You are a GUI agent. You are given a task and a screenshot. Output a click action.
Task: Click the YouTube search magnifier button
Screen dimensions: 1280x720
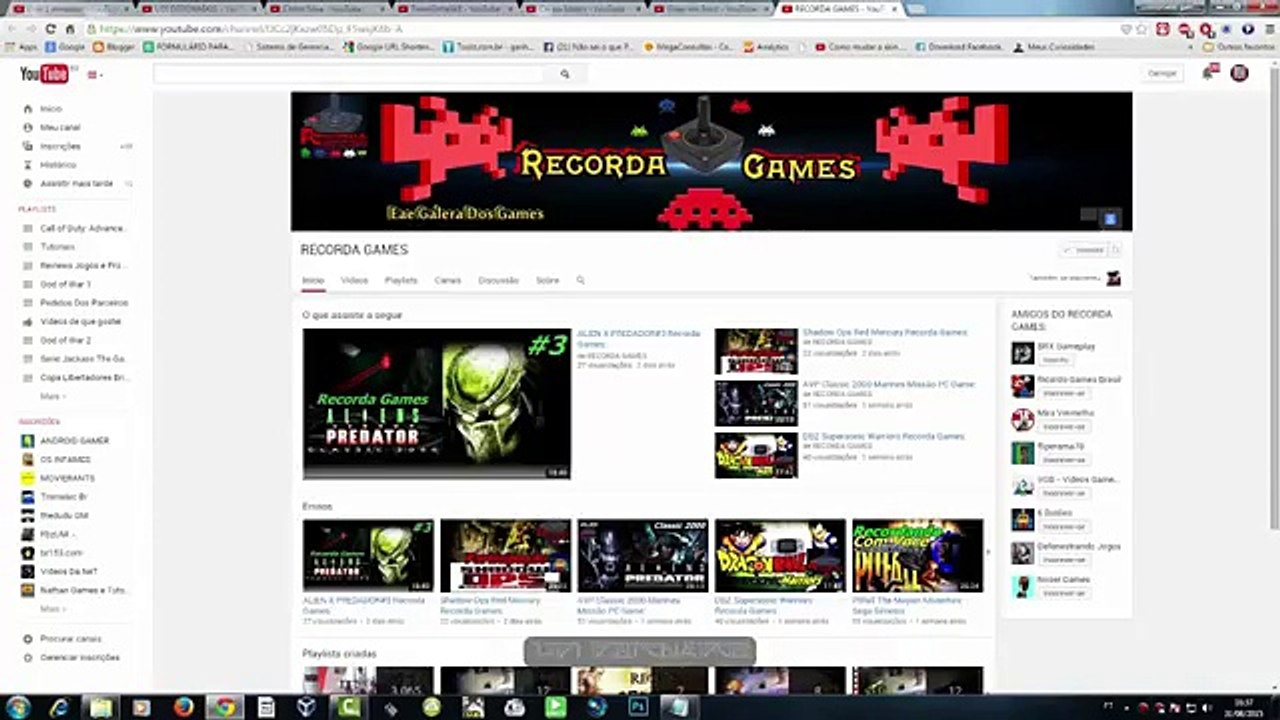tap(565, 74)
